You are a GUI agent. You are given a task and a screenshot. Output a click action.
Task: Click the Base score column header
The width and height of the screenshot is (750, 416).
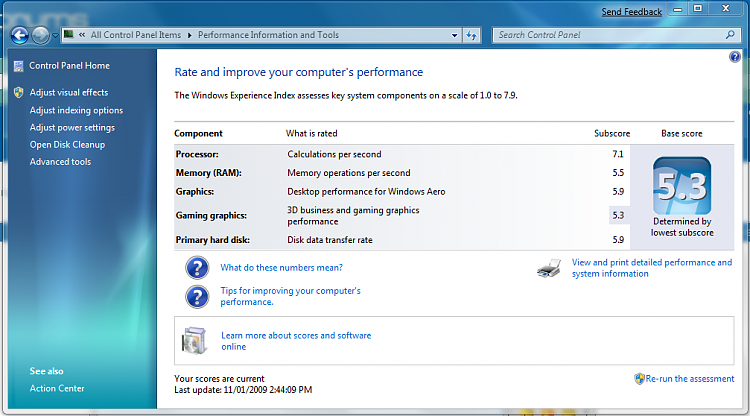point(682,133)
